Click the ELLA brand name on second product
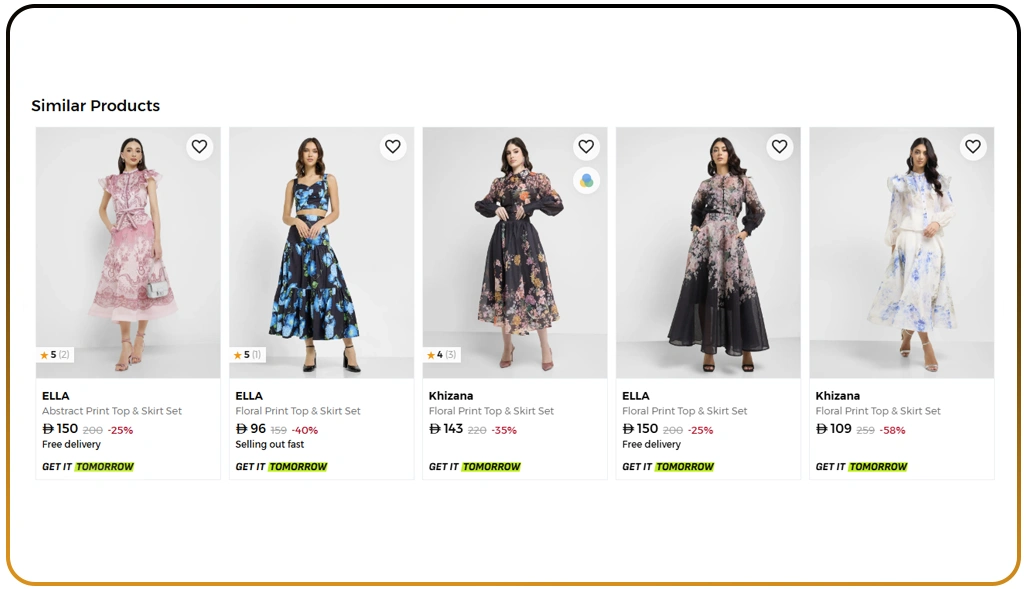 coord(248,395)
